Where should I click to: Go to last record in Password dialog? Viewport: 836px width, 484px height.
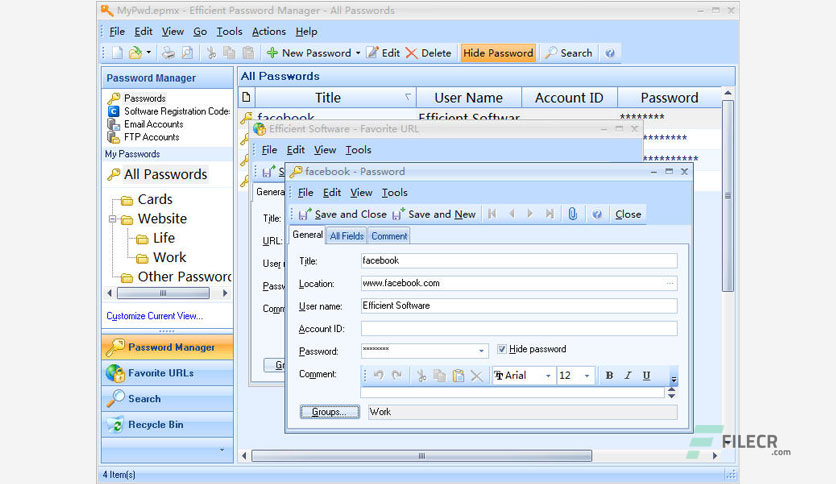coord(549,214)
